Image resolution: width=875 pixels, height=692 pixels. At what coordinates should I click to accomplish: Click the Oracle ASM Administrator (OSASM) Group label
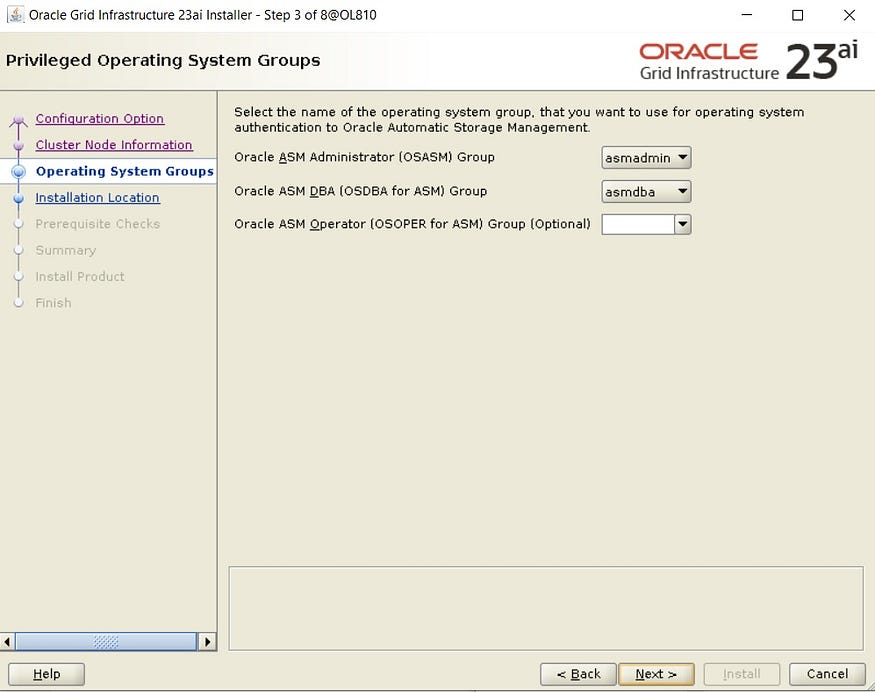point(364,157)
